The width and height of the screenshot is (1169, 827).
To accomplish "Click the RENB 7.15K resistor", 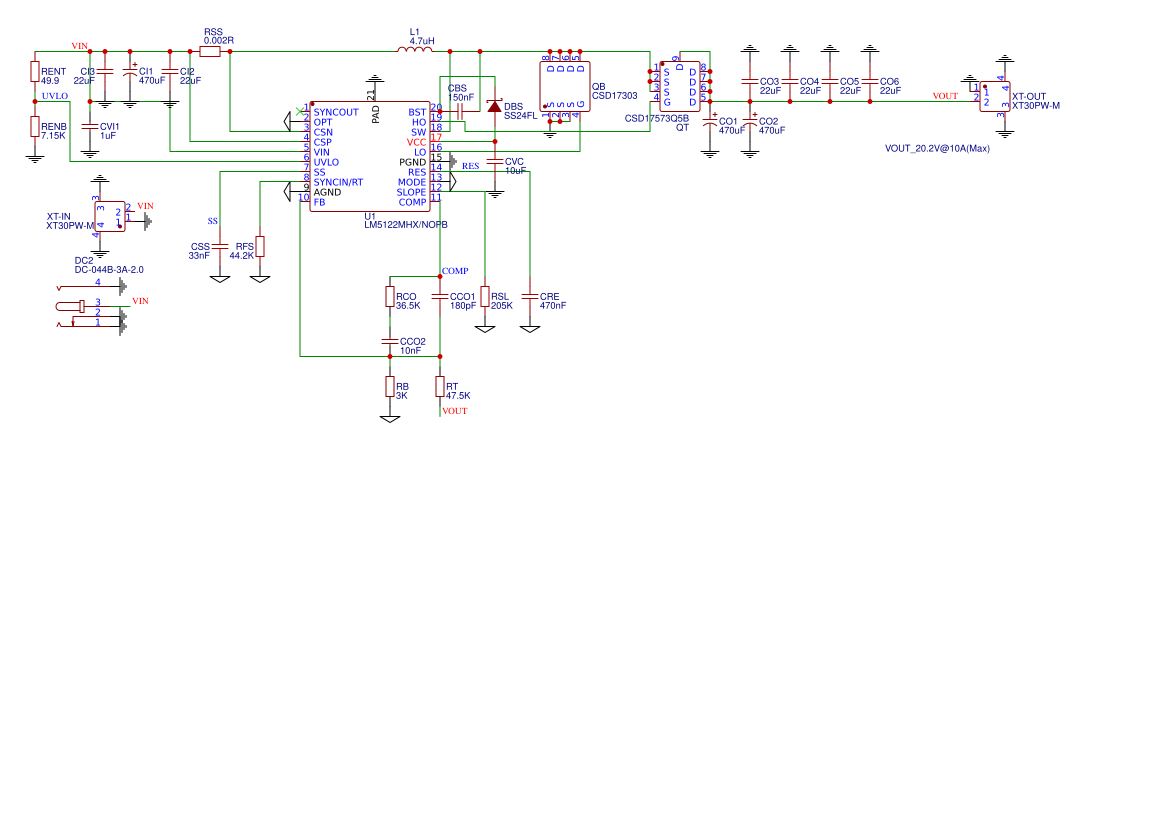I will click(x=35, y=126).
